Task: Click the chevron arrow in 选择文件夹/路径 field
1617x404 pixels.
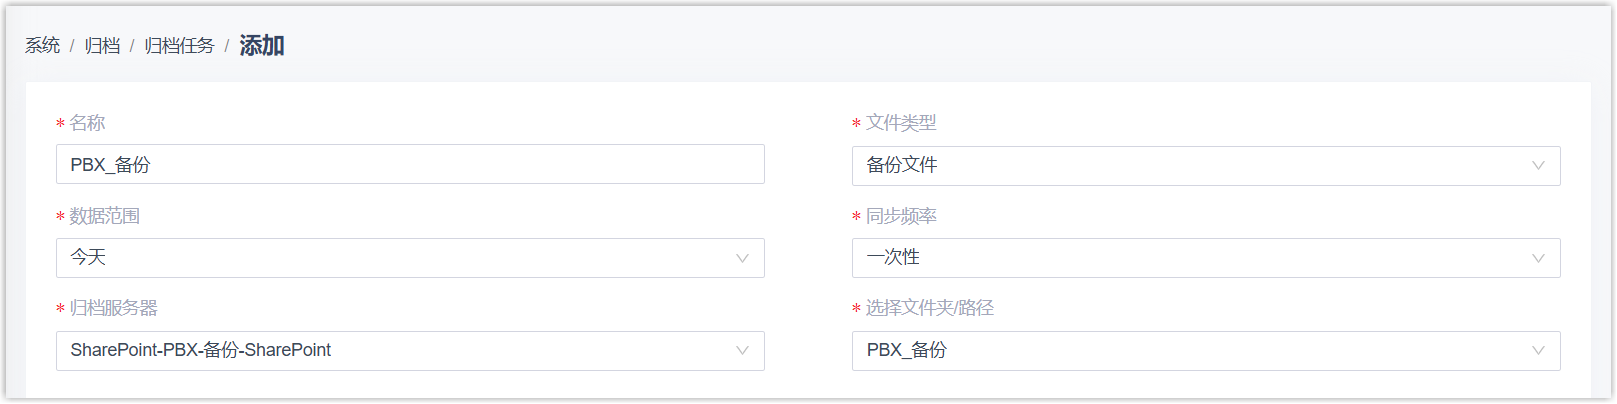Action: (x=1538, y=351)
